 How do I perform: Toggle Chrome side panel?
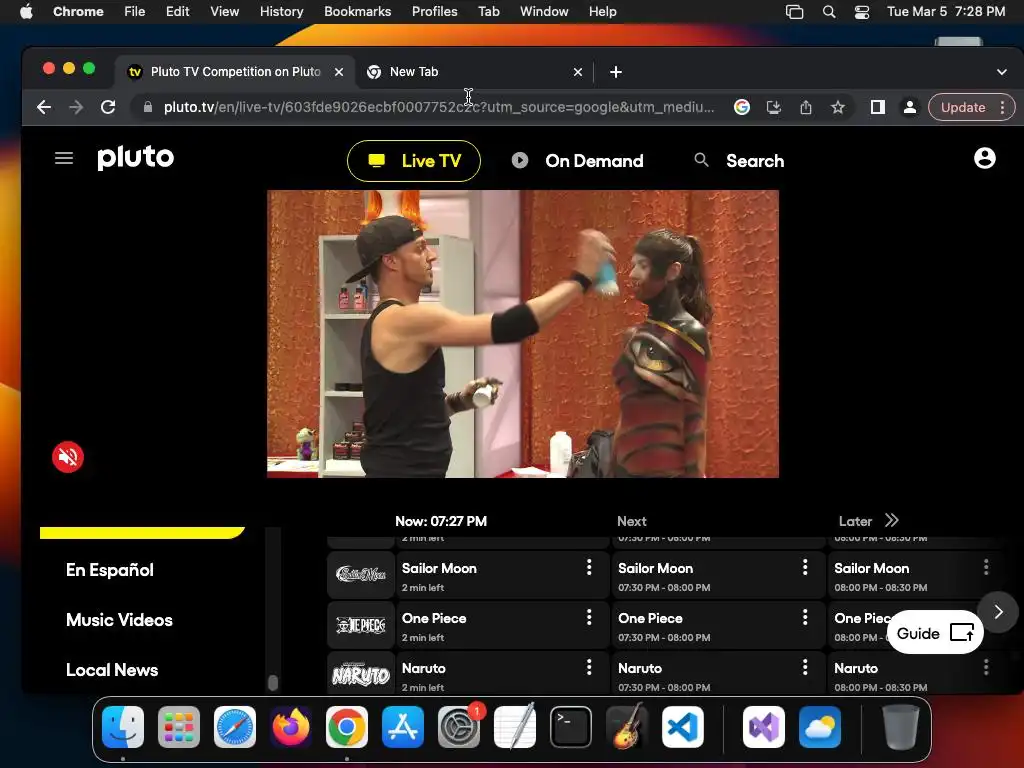pyautogui.click(x=878, y=107)
